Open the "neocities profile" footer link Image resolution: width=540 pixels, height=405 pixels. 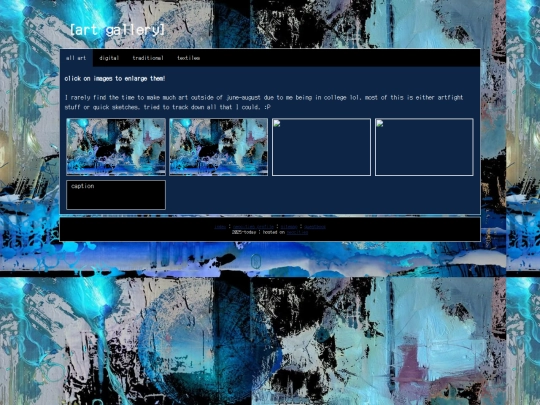253,227
